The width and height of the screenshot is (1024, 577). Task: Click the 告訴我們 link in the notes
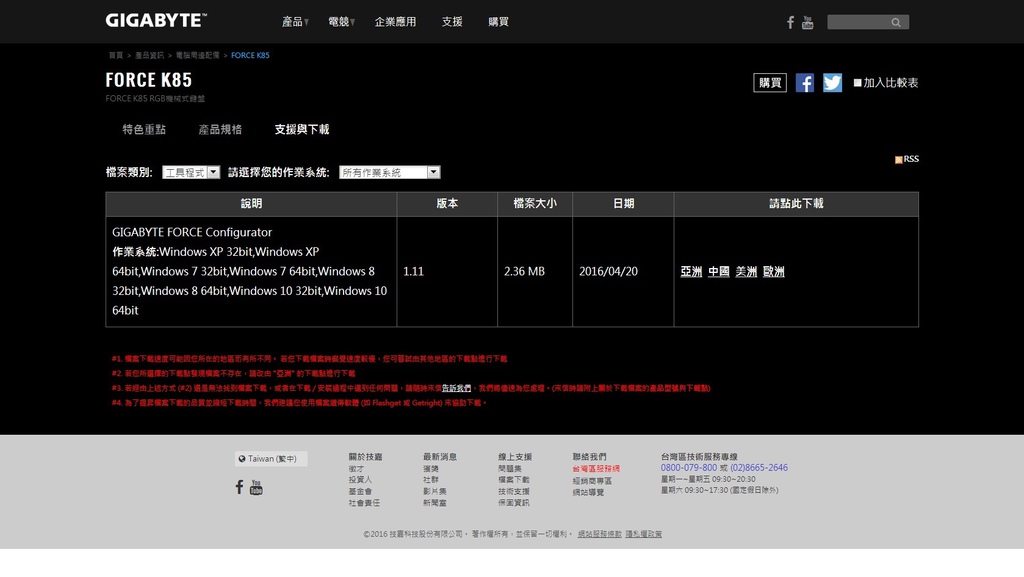456,388
